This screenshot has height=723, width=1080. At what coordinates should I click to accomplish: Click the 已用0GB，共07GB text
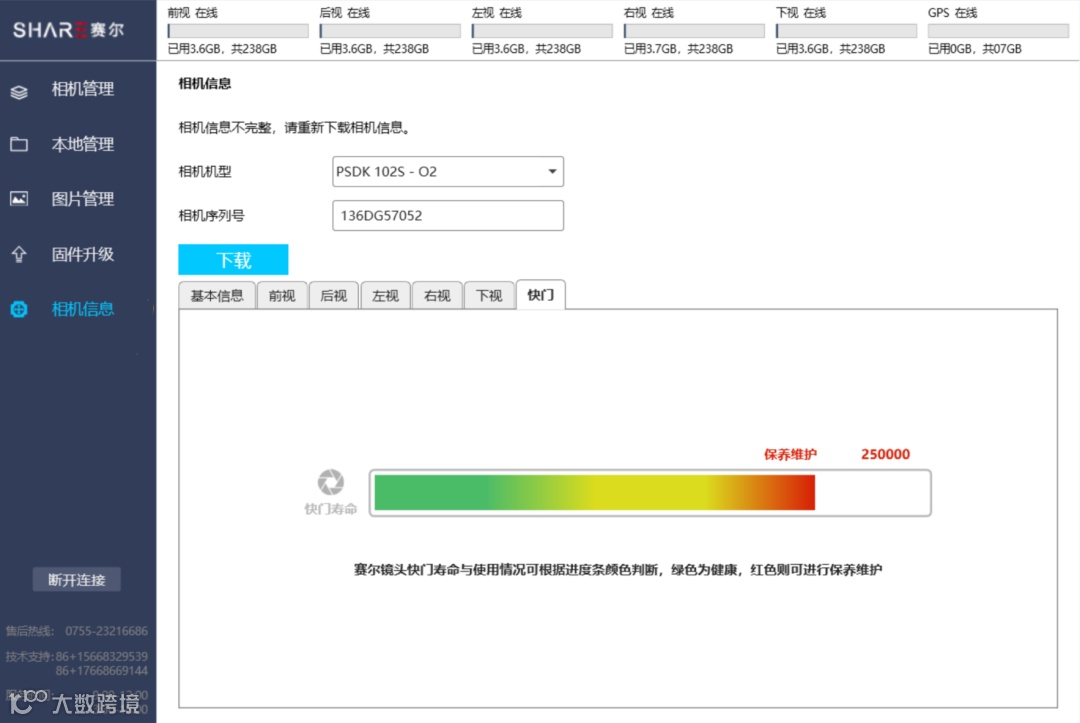tap(975, 49)
